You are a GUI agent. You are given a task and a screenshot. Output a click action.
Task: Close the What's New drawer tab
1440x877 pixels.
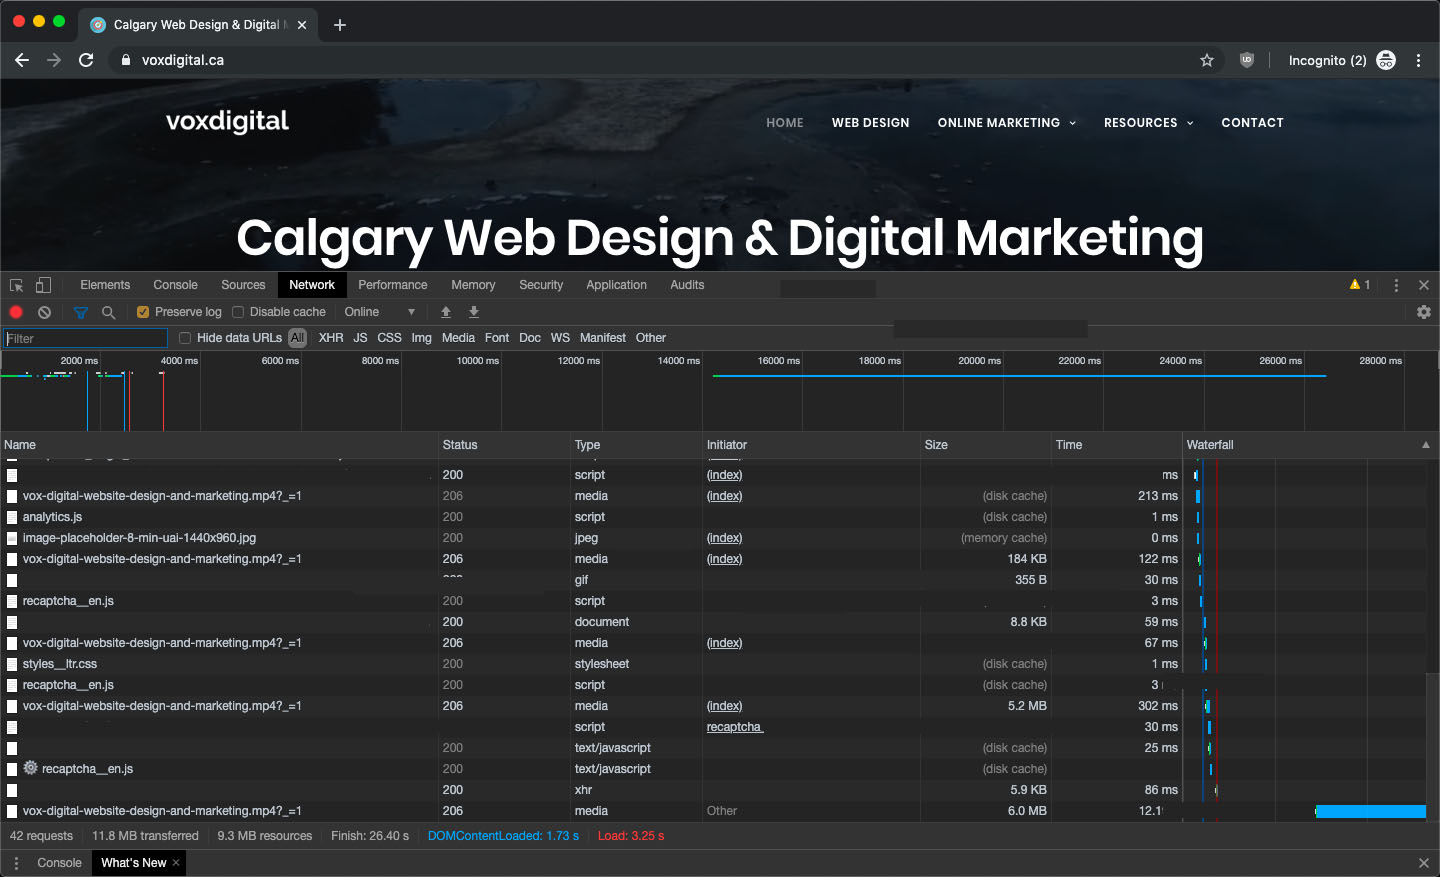(x=176, y=863)
